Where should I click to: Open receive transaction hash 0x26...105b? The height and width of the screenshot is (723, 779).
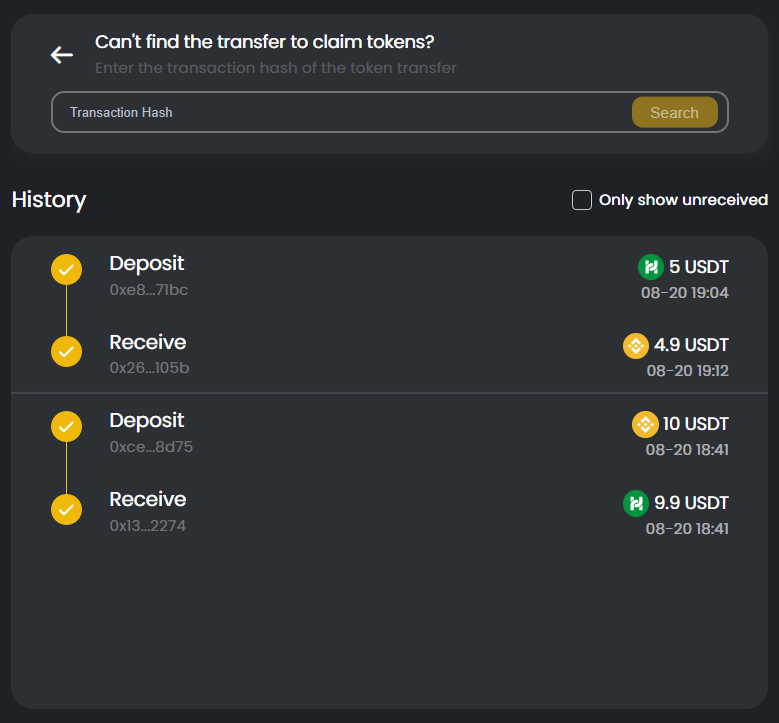(149, 368)
